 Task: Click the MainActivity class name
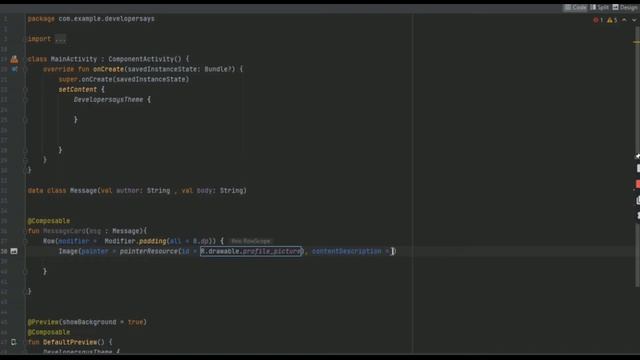coord(74,59)
